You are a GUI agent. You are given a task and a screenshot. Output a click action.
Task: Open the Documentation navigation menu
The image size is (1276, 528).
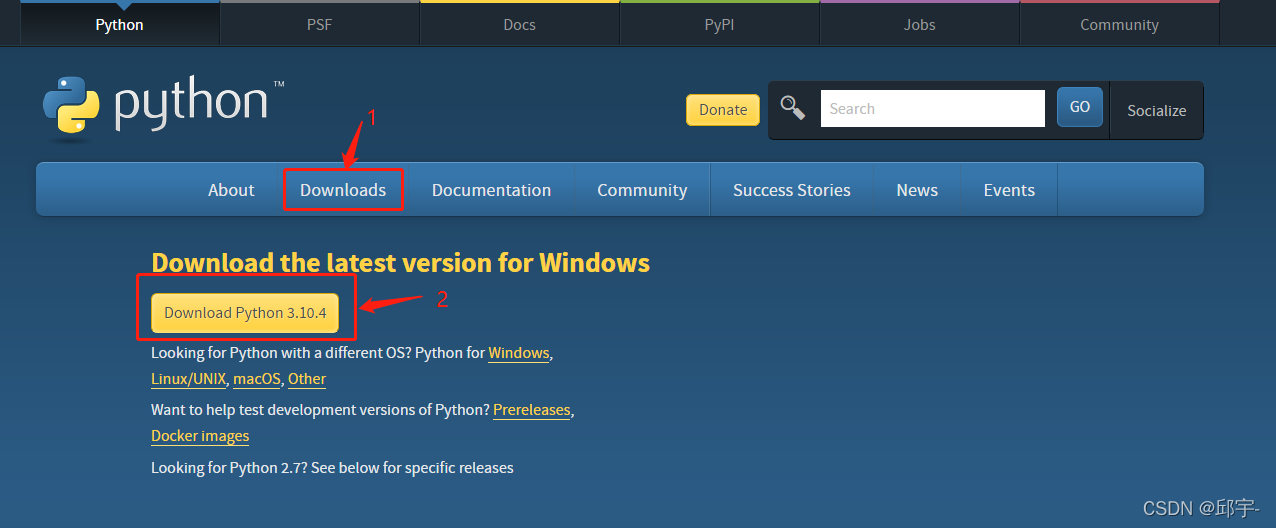[x=491, y=190]
